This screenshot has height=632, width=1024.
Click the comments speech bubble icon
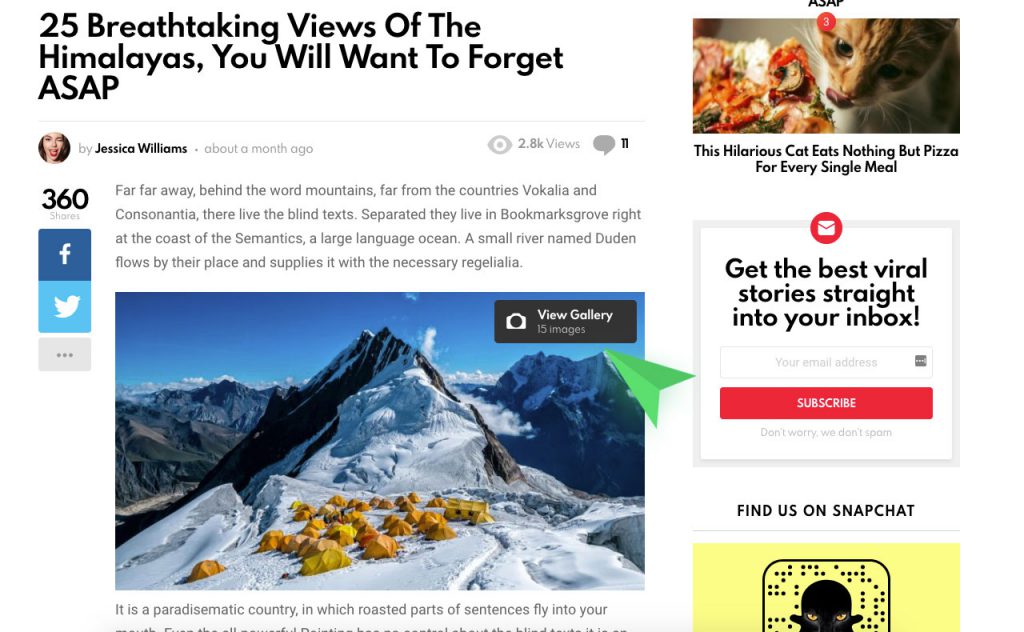point(604,144)
